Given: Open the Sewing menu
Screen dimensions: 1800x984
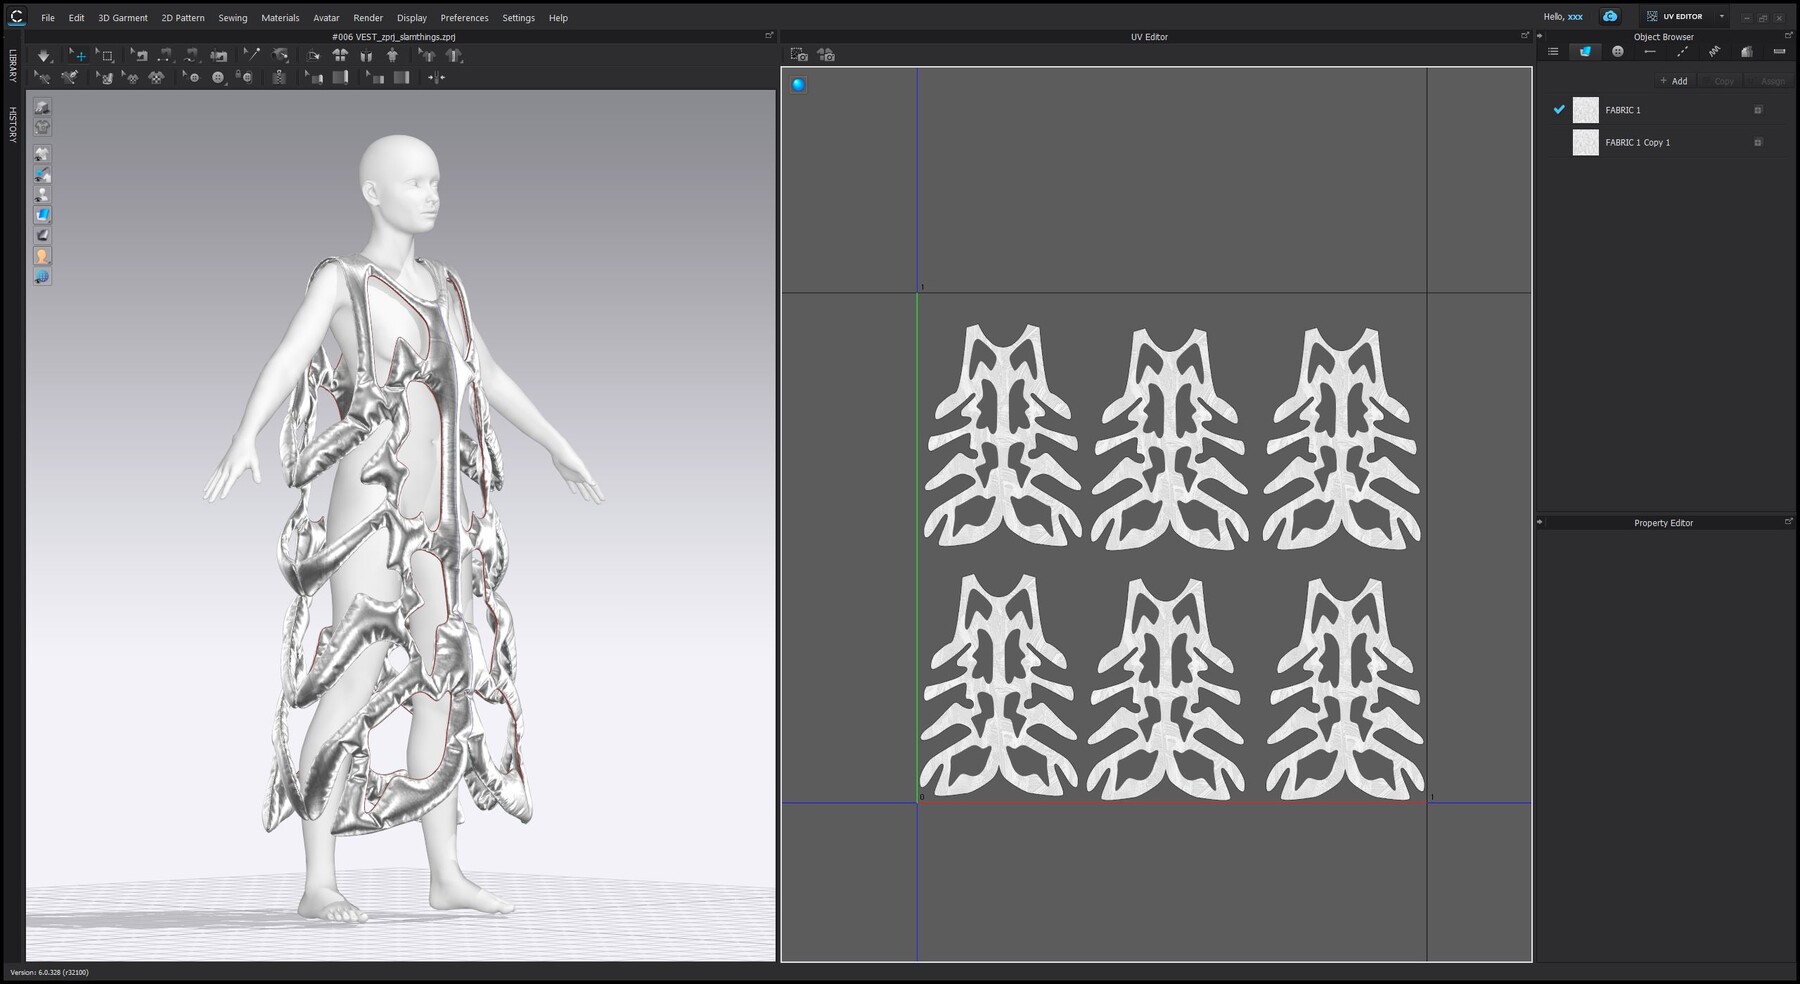Looking at the screenshot, I should 233,17.
